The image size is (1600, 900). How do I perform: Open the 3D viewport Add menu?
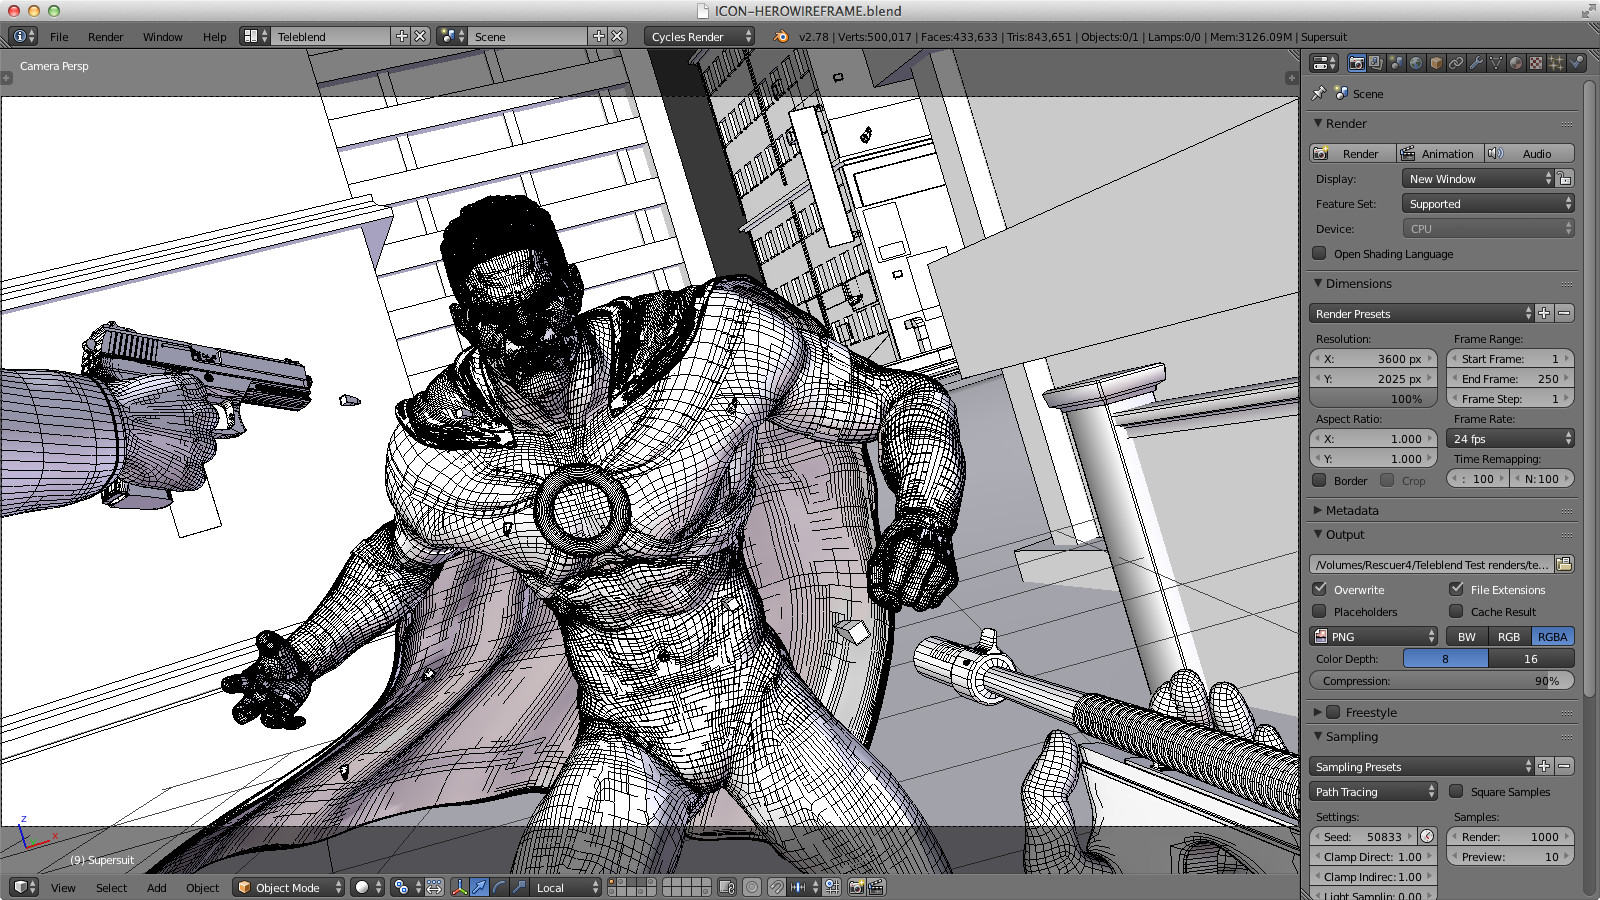157,888
